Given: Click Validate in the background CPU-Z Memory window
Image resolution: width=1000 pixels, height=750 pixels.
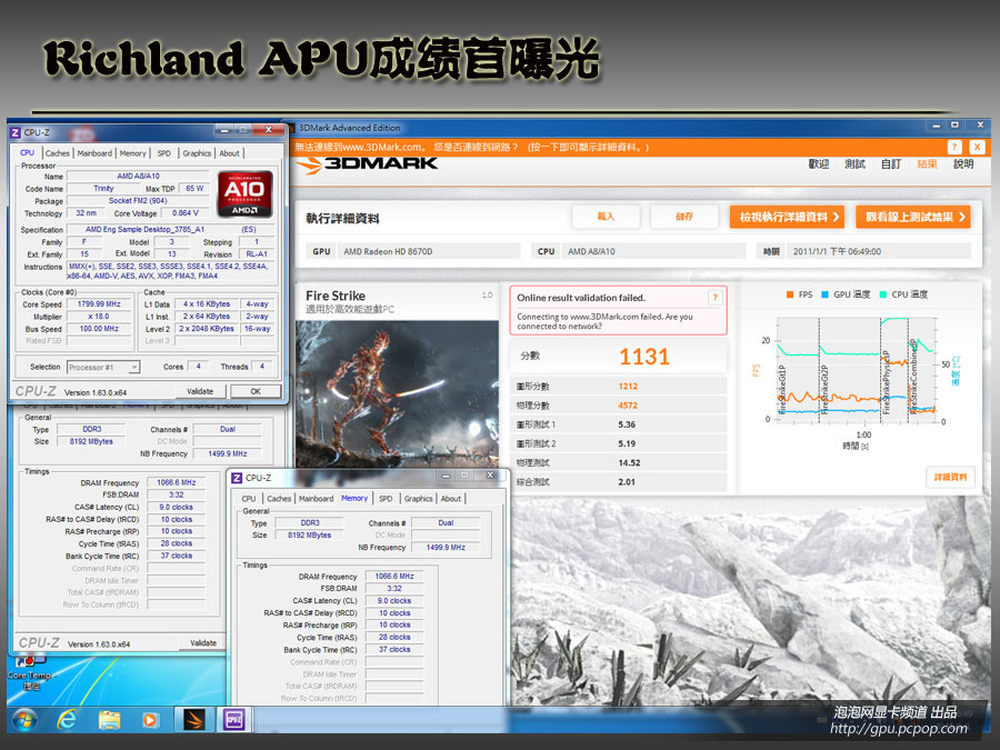Looking at the screenshot, I should click(203, 643).
